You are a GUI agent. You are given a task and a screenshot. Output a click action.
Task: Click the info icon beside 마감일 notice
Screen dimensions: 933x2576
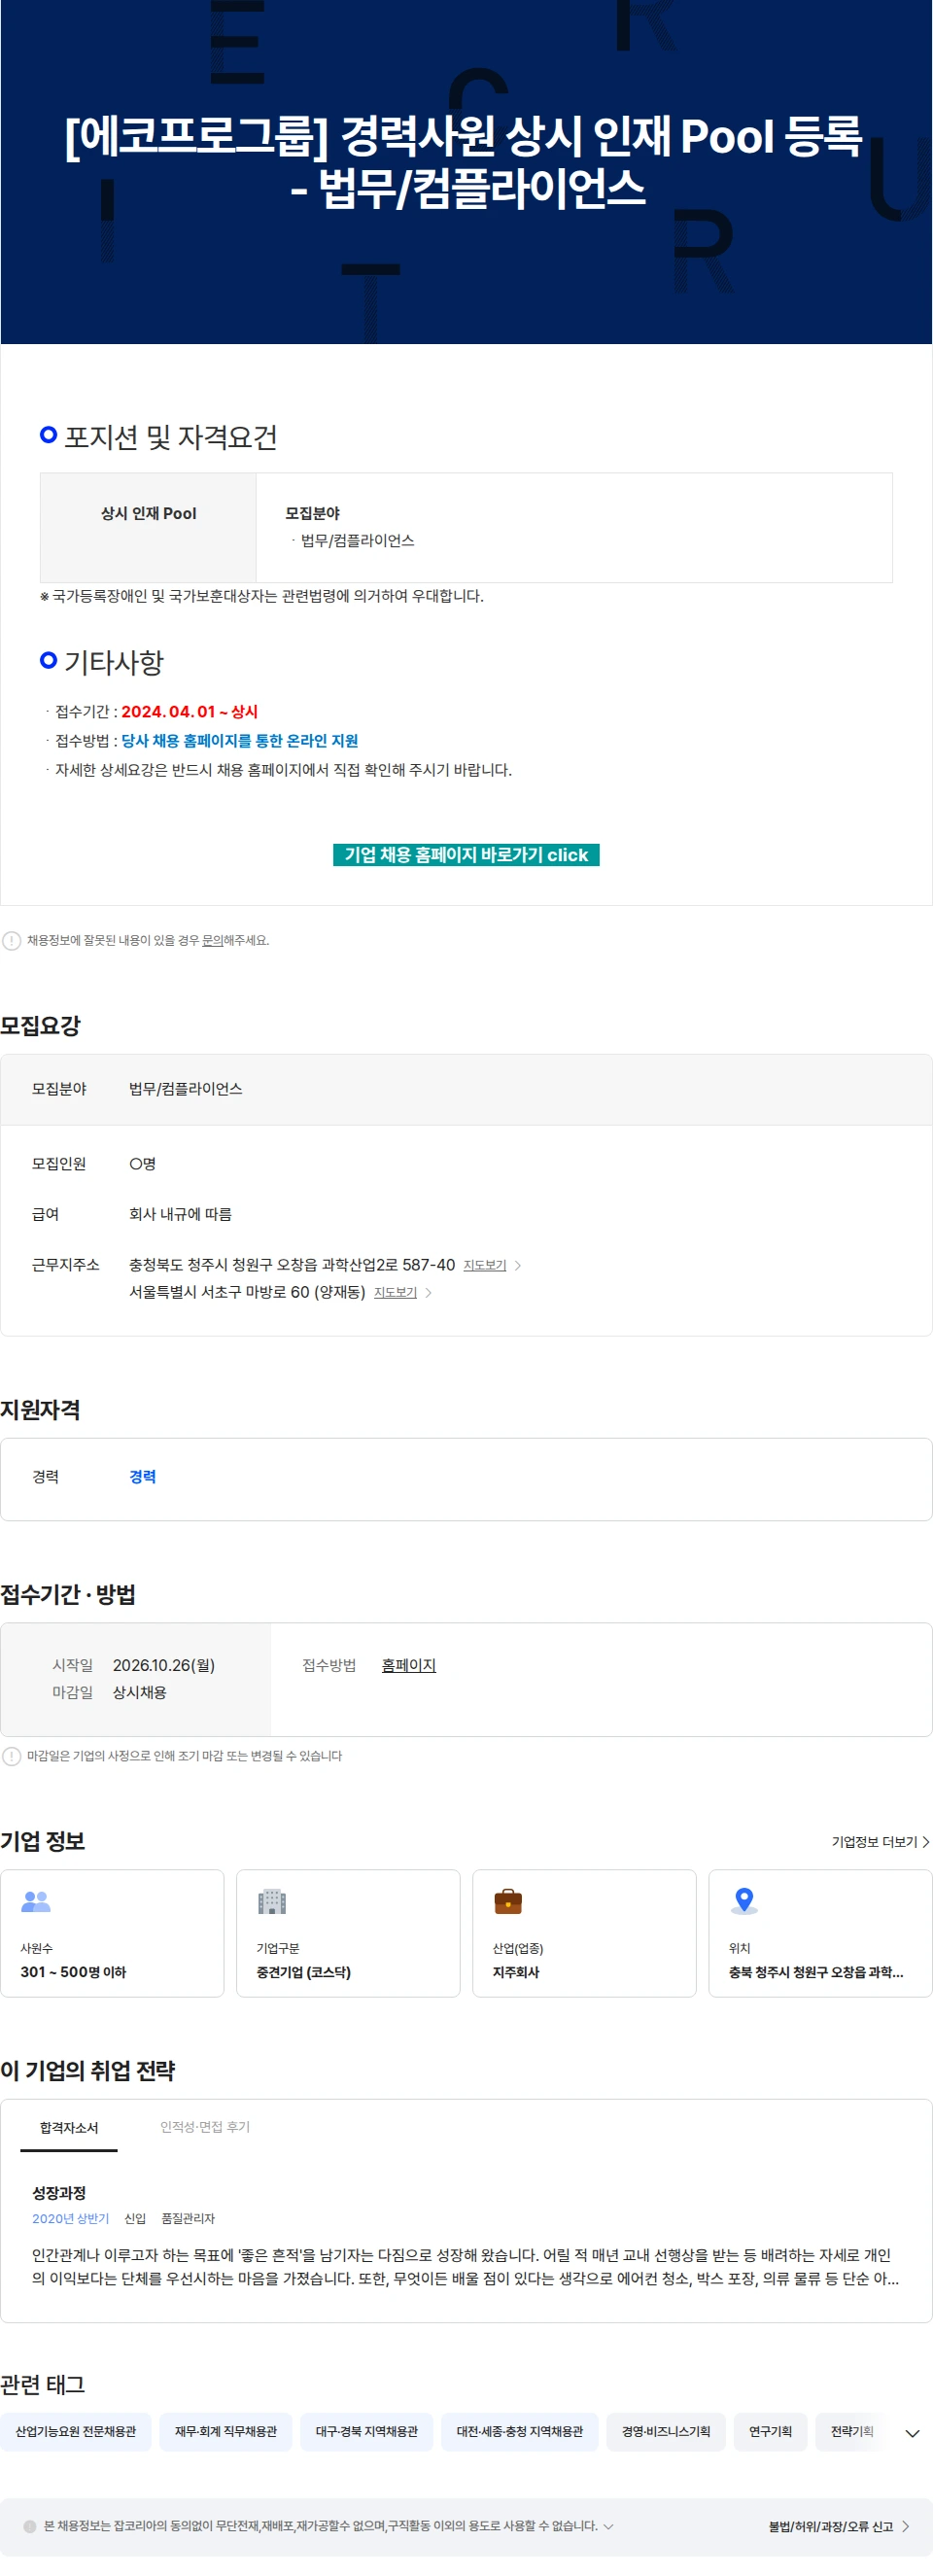12,1756
